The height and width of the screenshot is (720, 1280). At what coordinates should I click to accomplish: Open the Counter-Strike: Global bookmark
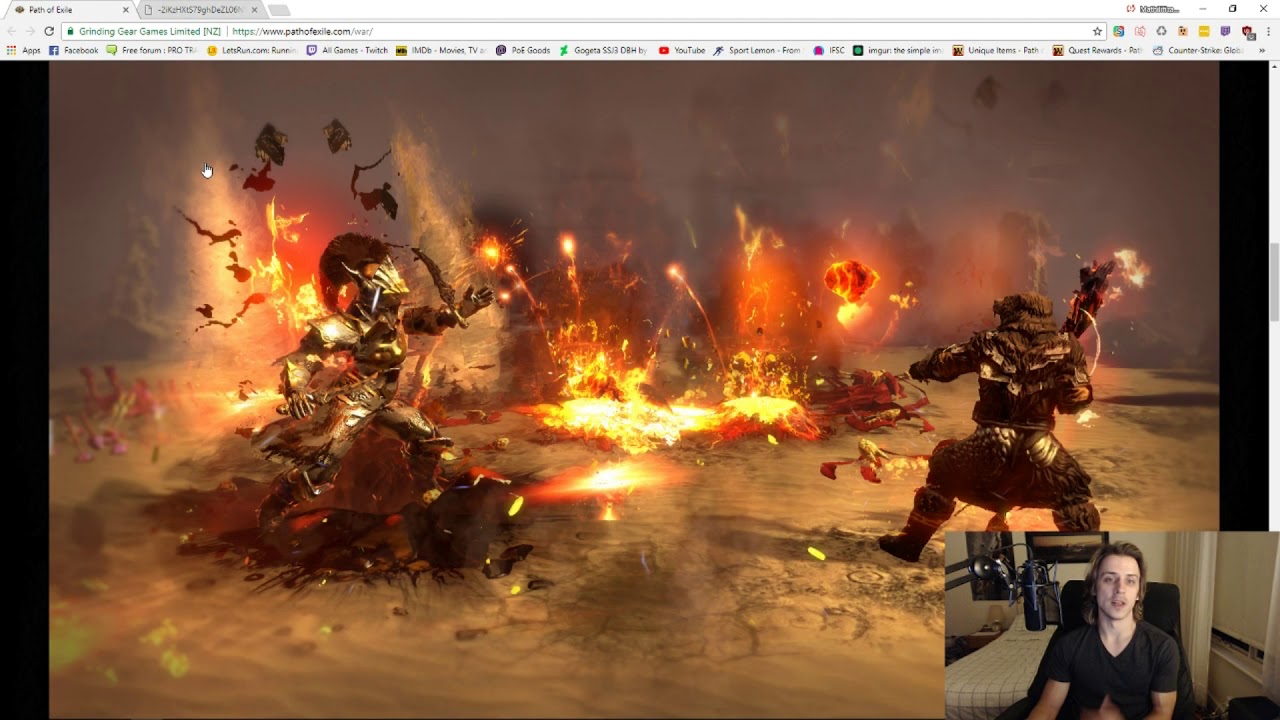tap(1198, 50)
